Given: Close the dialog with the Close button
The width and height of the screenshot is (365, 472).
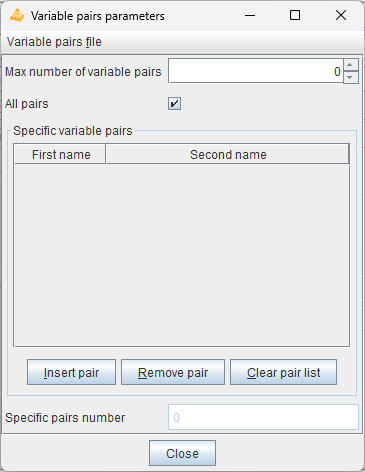Looking at the screenshot, I should tap(182, 453).
